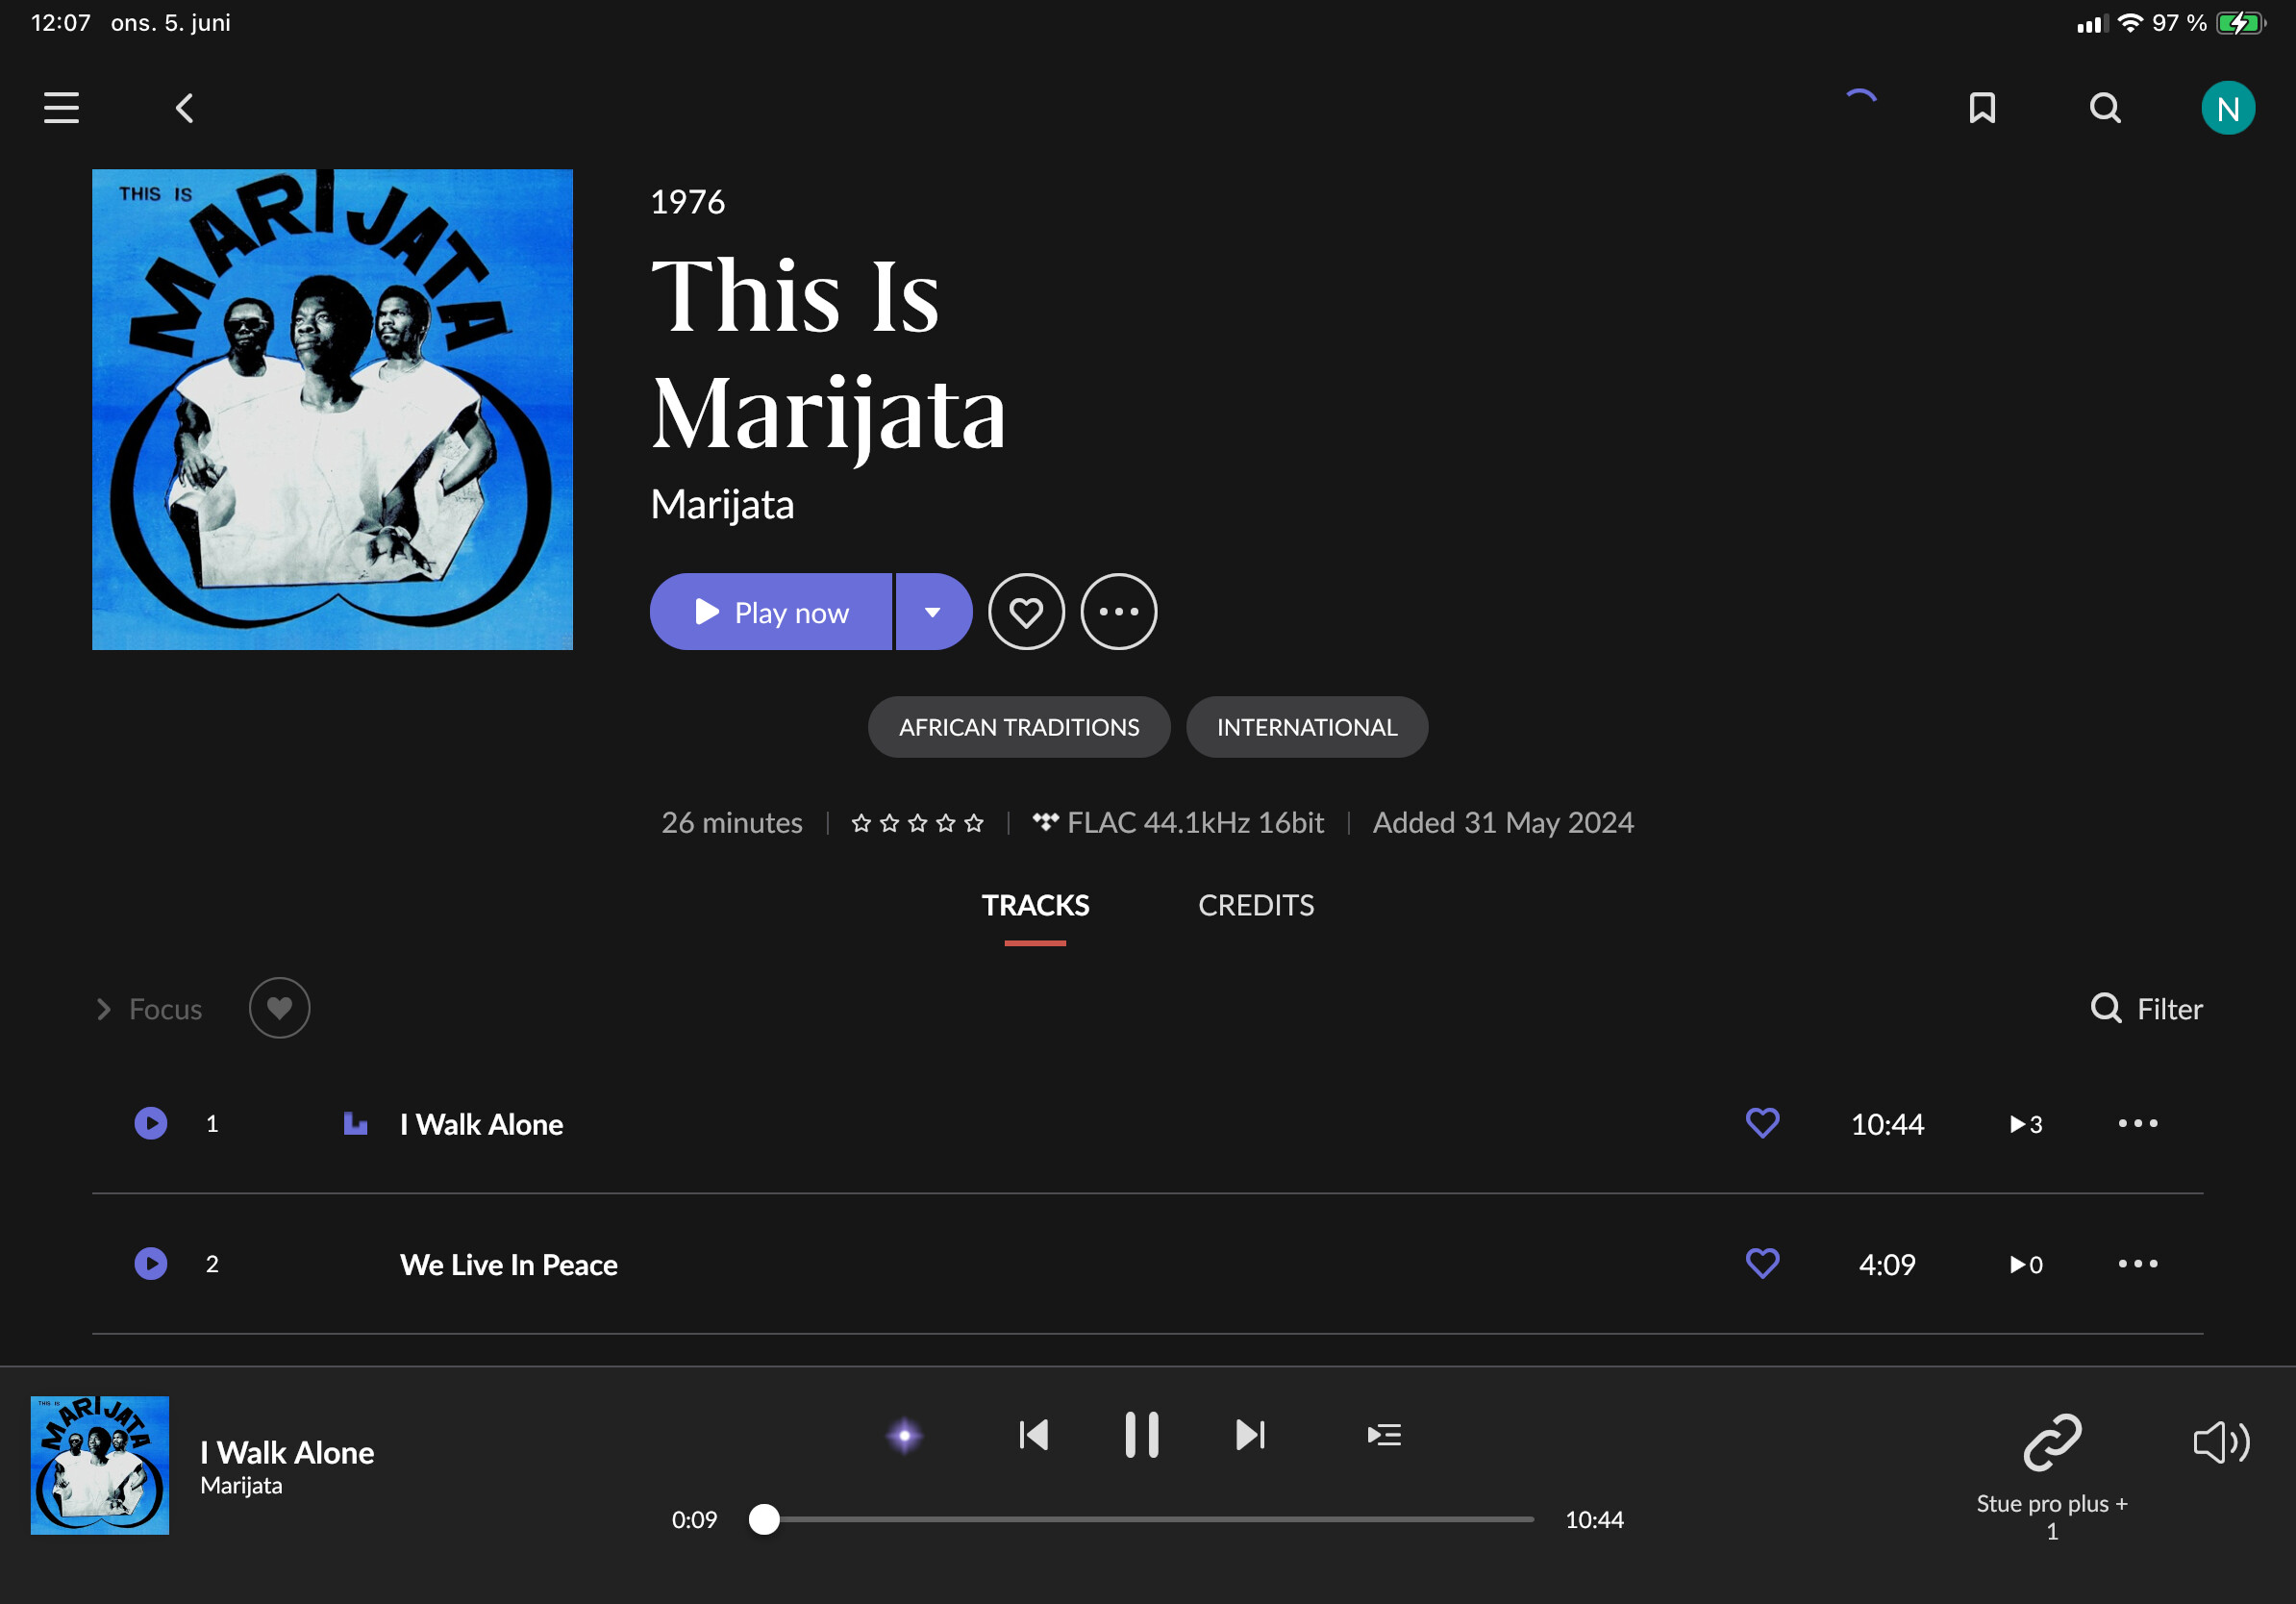Open the profile avatar N
Viewport: 2296px width, 1604px height.
pyautogui.click(x=2228, y=108)
